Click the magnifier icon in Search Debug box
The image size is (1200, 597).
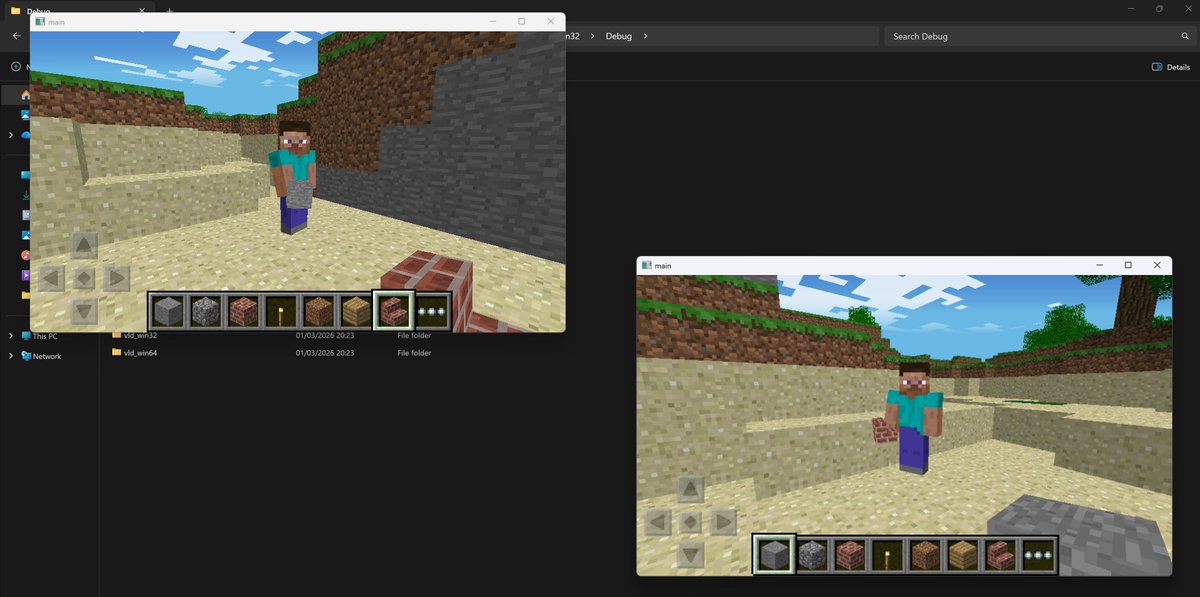pos(1185,36)
